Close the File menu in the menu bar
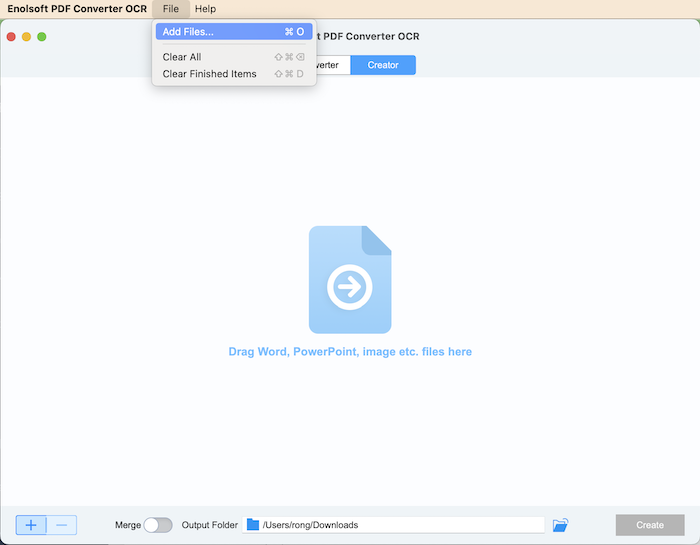This screenshot has width=700, height=545. (x=171, y=9)
